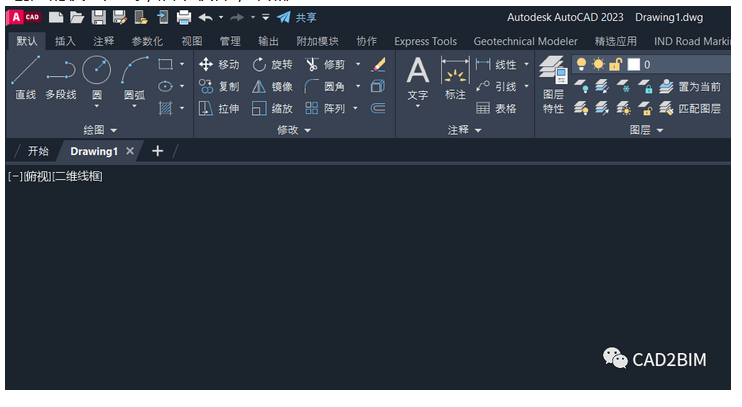The image size is (742, 407).
Task: Open the Default (默认) ribbon tab
Action: pyautogui.click(x=26, y=42)
